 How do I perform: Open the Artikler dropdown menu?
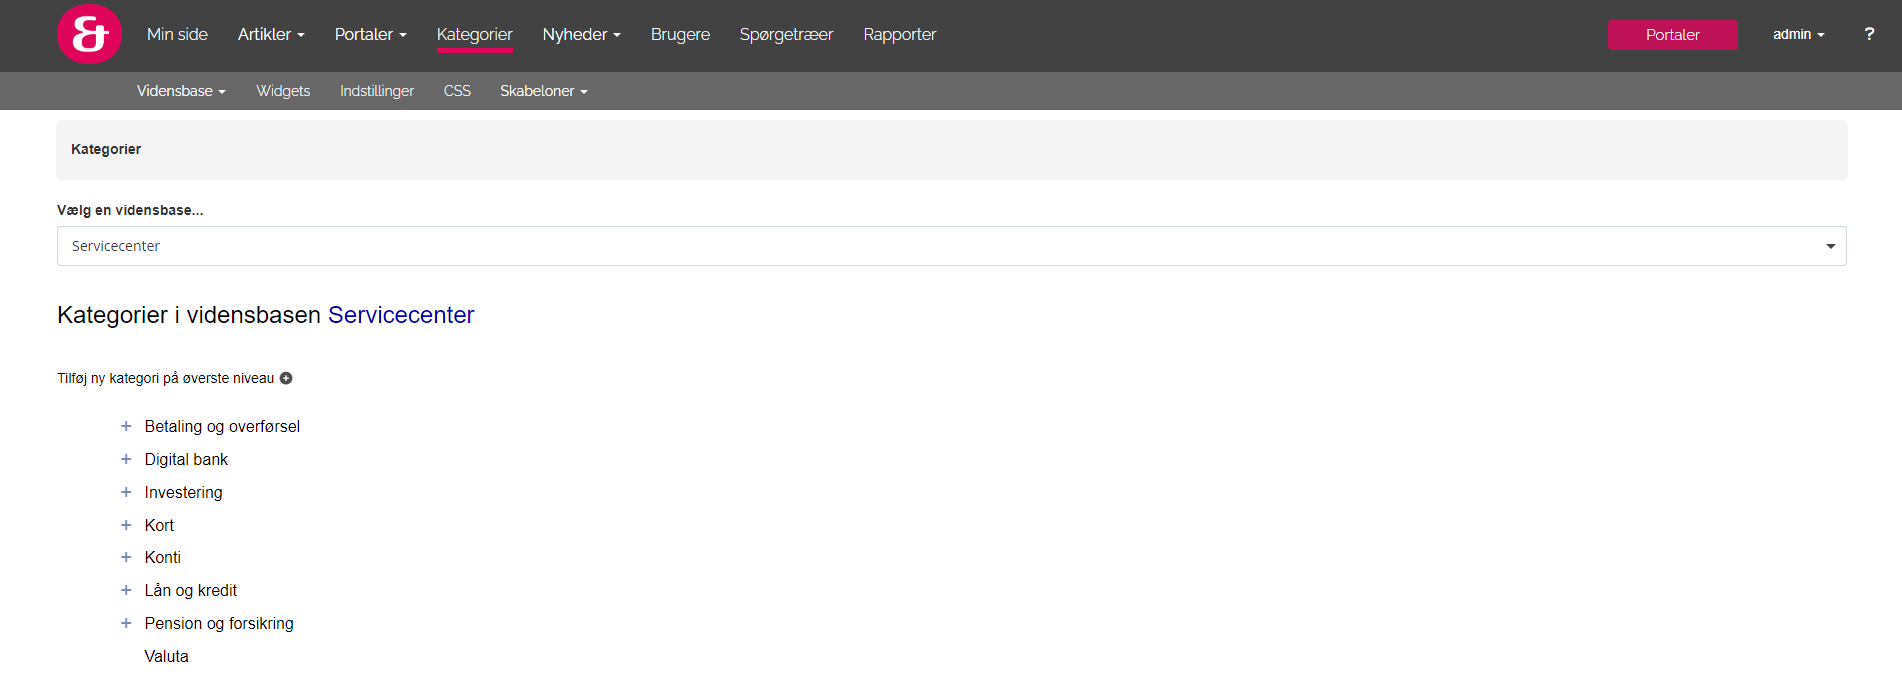(x=270, y=35)
